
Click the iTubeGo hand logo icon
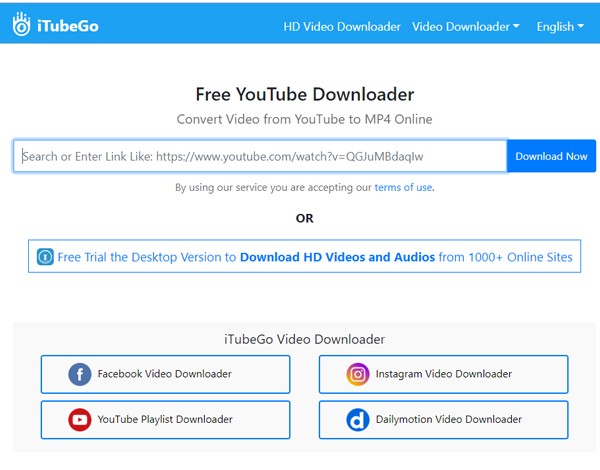(x=22, y=27)
